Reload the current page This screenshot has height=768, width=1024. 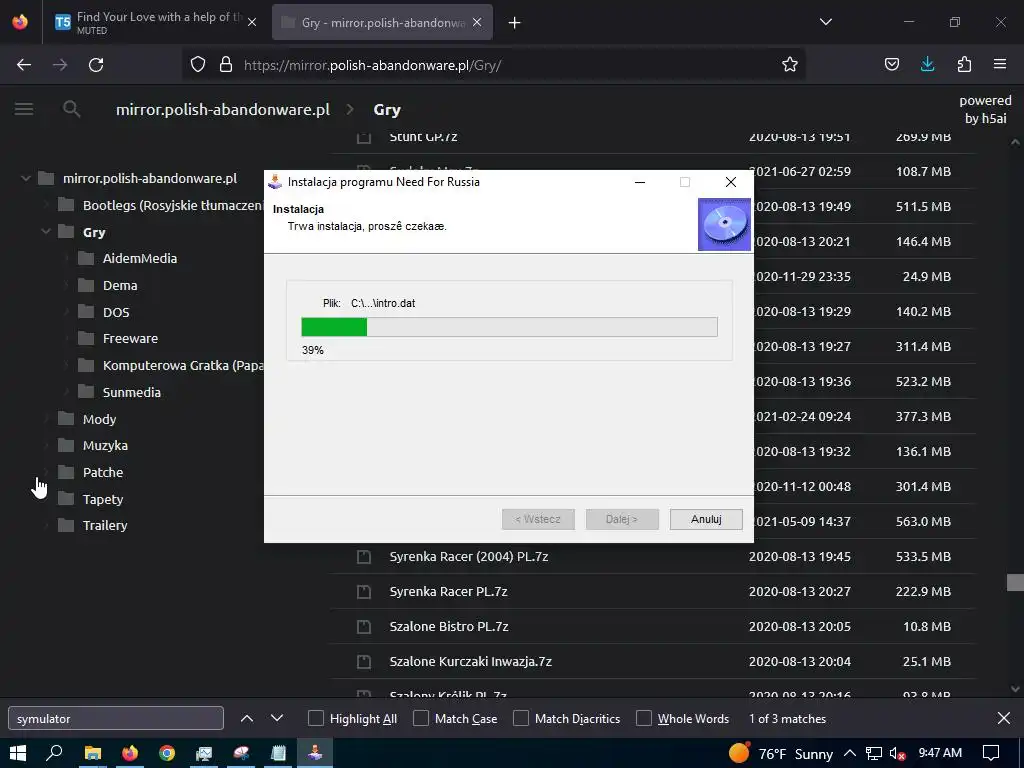point(96,65)
